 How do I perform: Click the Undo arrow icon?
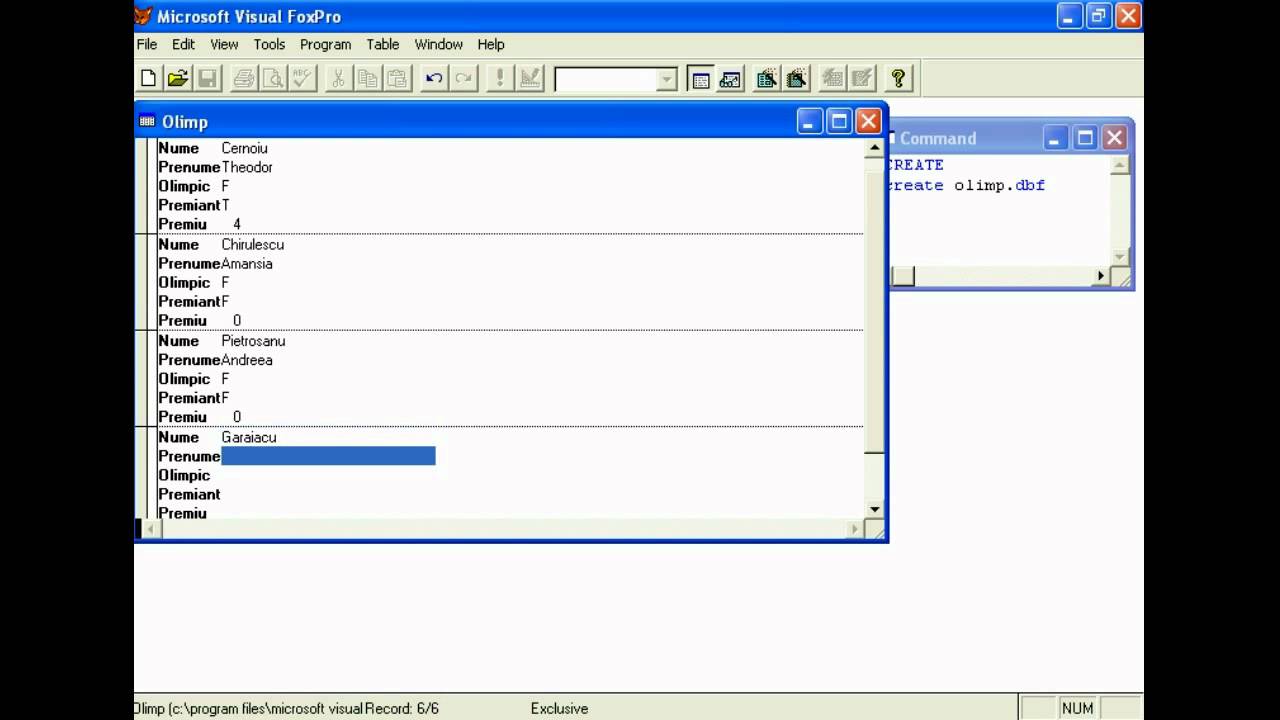pyautogui.click(x=434, y=79)
